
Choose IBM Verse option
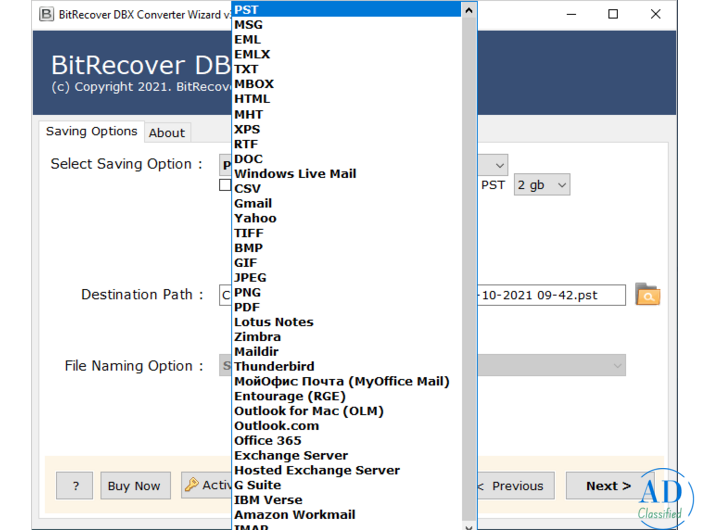(347, 500)
